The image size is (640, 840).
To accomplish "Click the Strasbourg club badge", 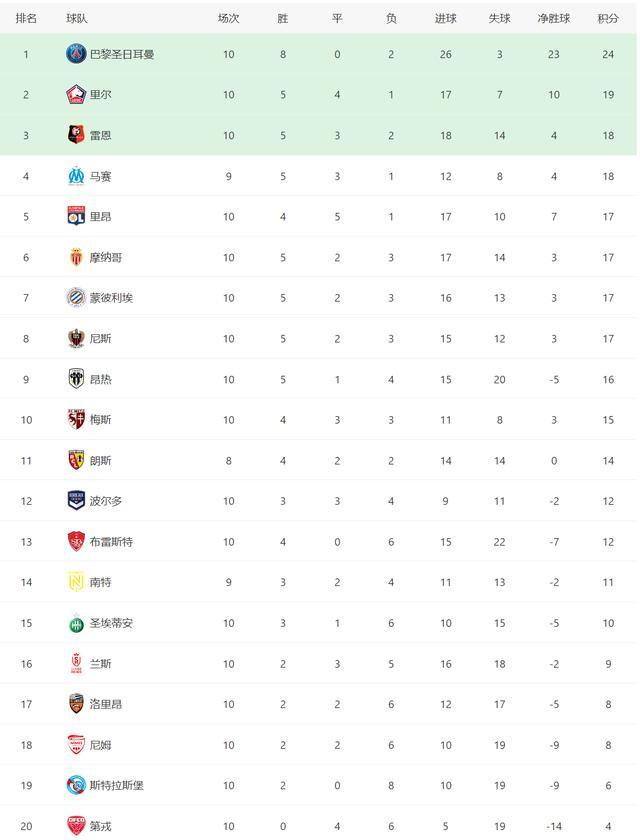I will pos(76,785).
